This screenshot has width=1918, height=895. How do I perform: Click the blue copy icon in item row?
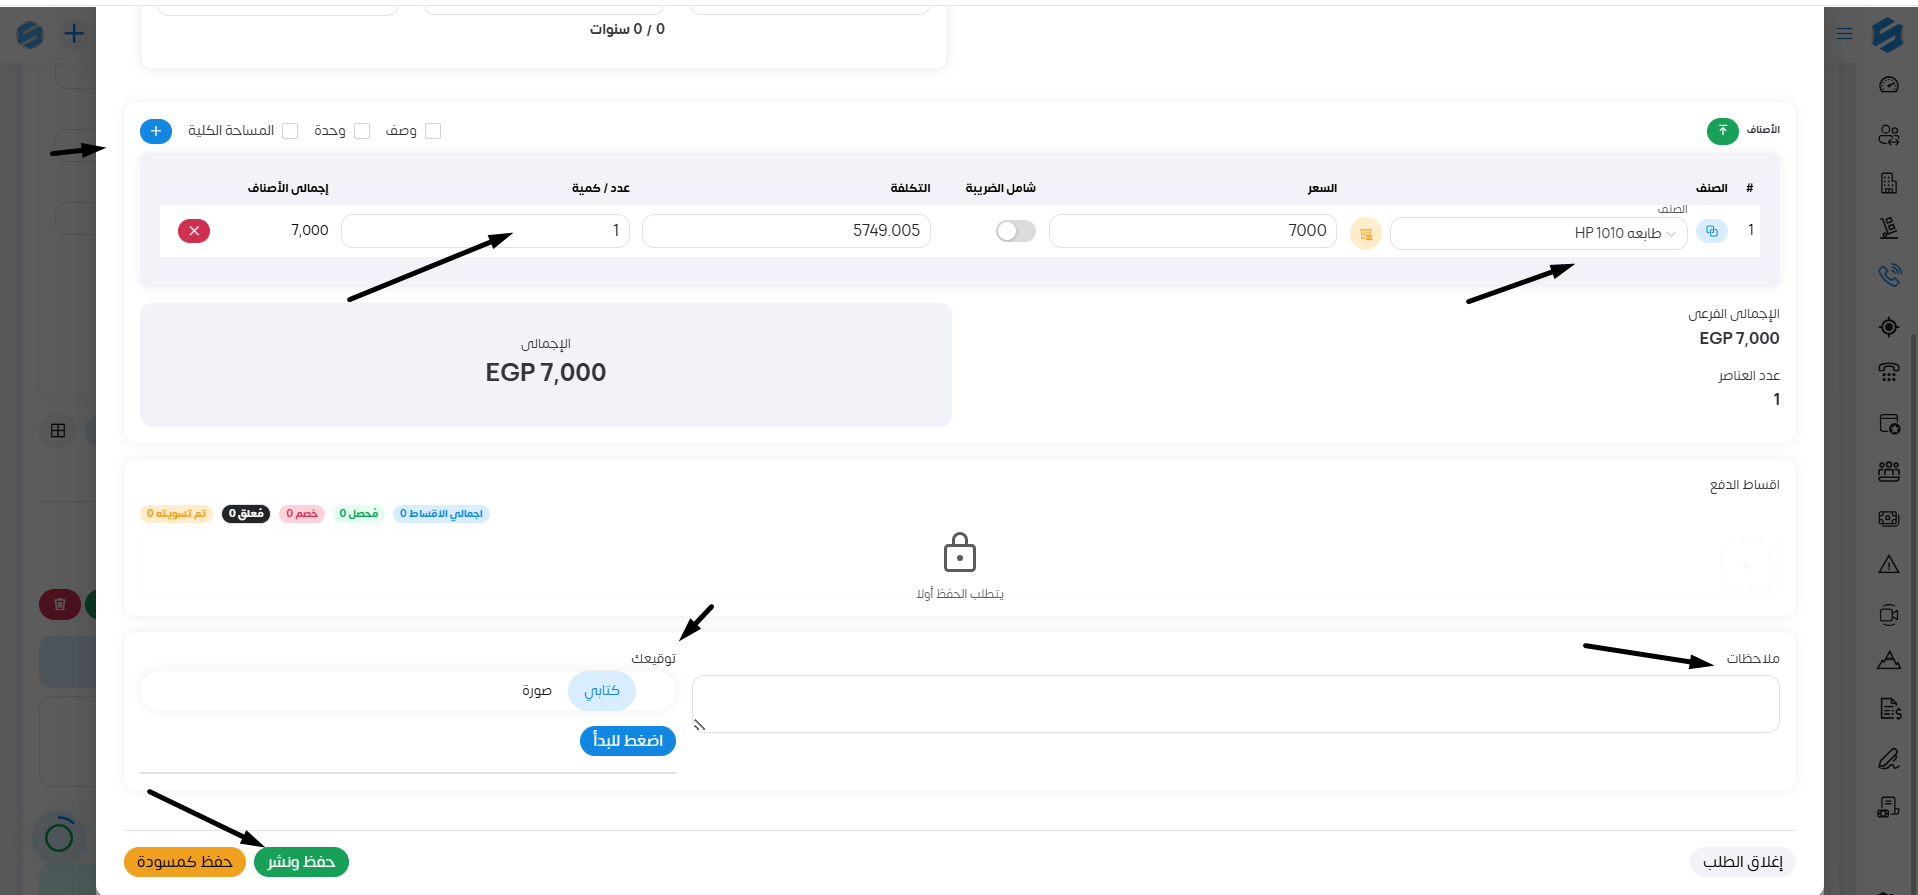(1711, 232)
